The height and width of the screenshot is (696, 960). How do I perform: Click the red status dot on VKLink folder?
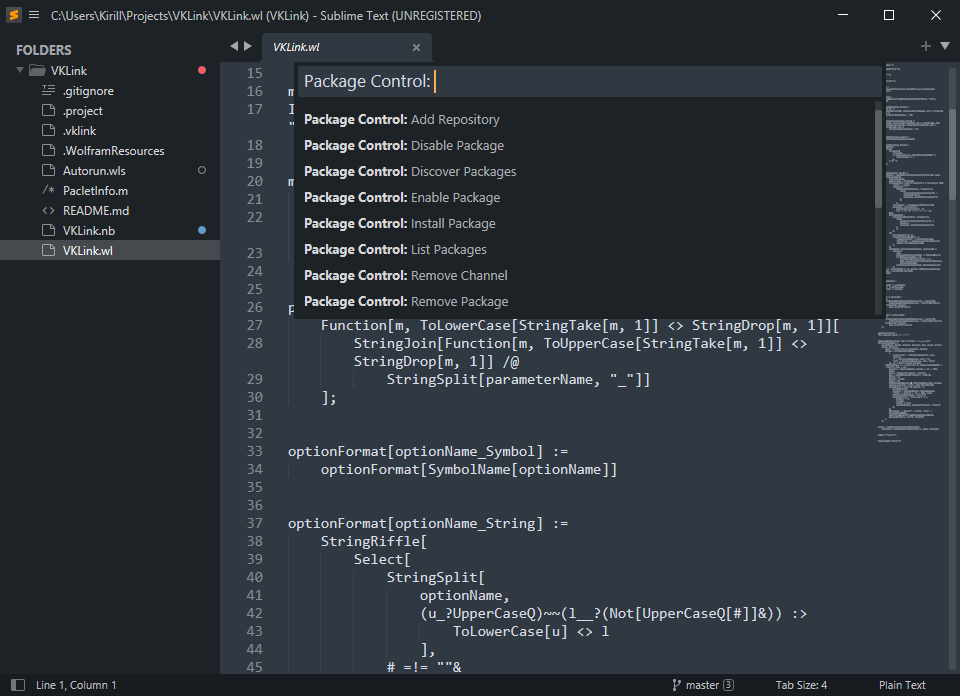(x=202, y=70)
